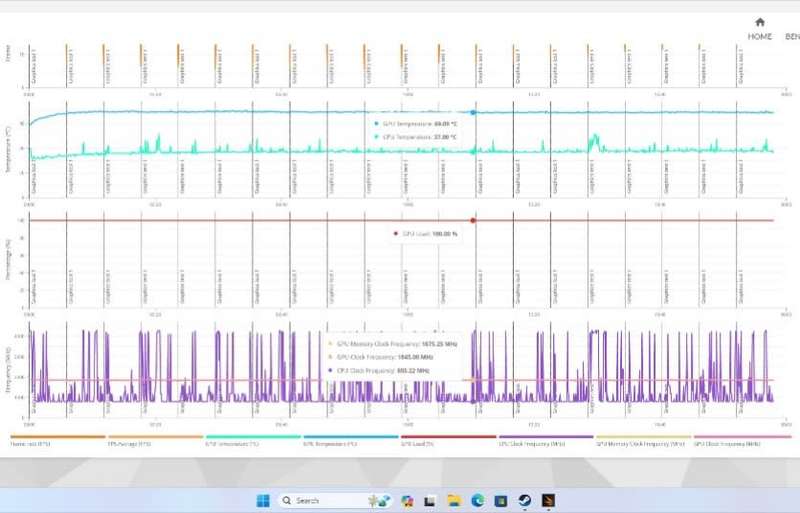Screen dimensions: 800x513
Task: Open File Explorer from the taskbar
Action: (x=454, y=501)
